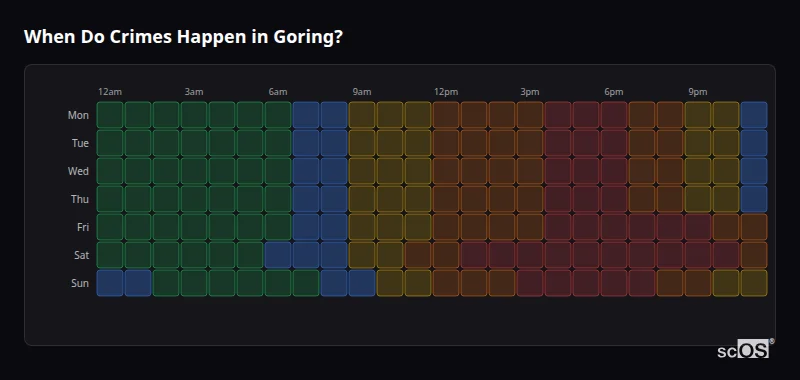Select the Saturday 6am blue cell
800x380 pixels.
[x=278, y=255]
